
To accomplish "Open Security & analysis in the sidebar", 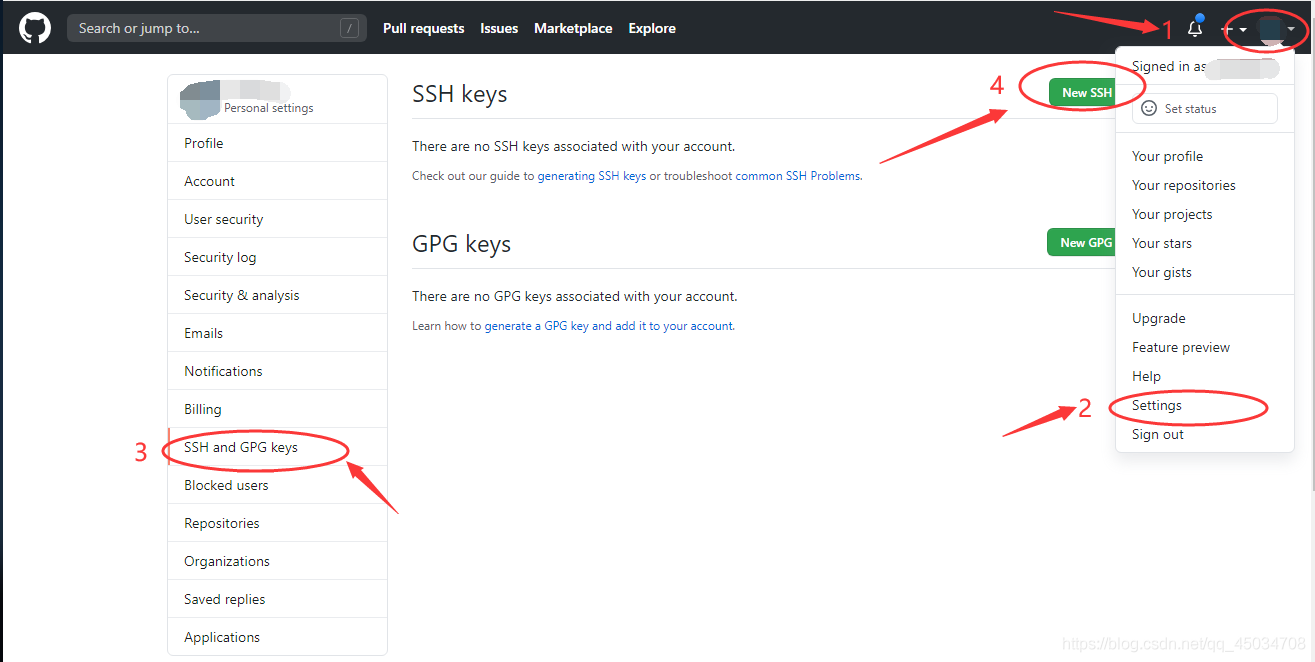I will (x=277, y=295).
